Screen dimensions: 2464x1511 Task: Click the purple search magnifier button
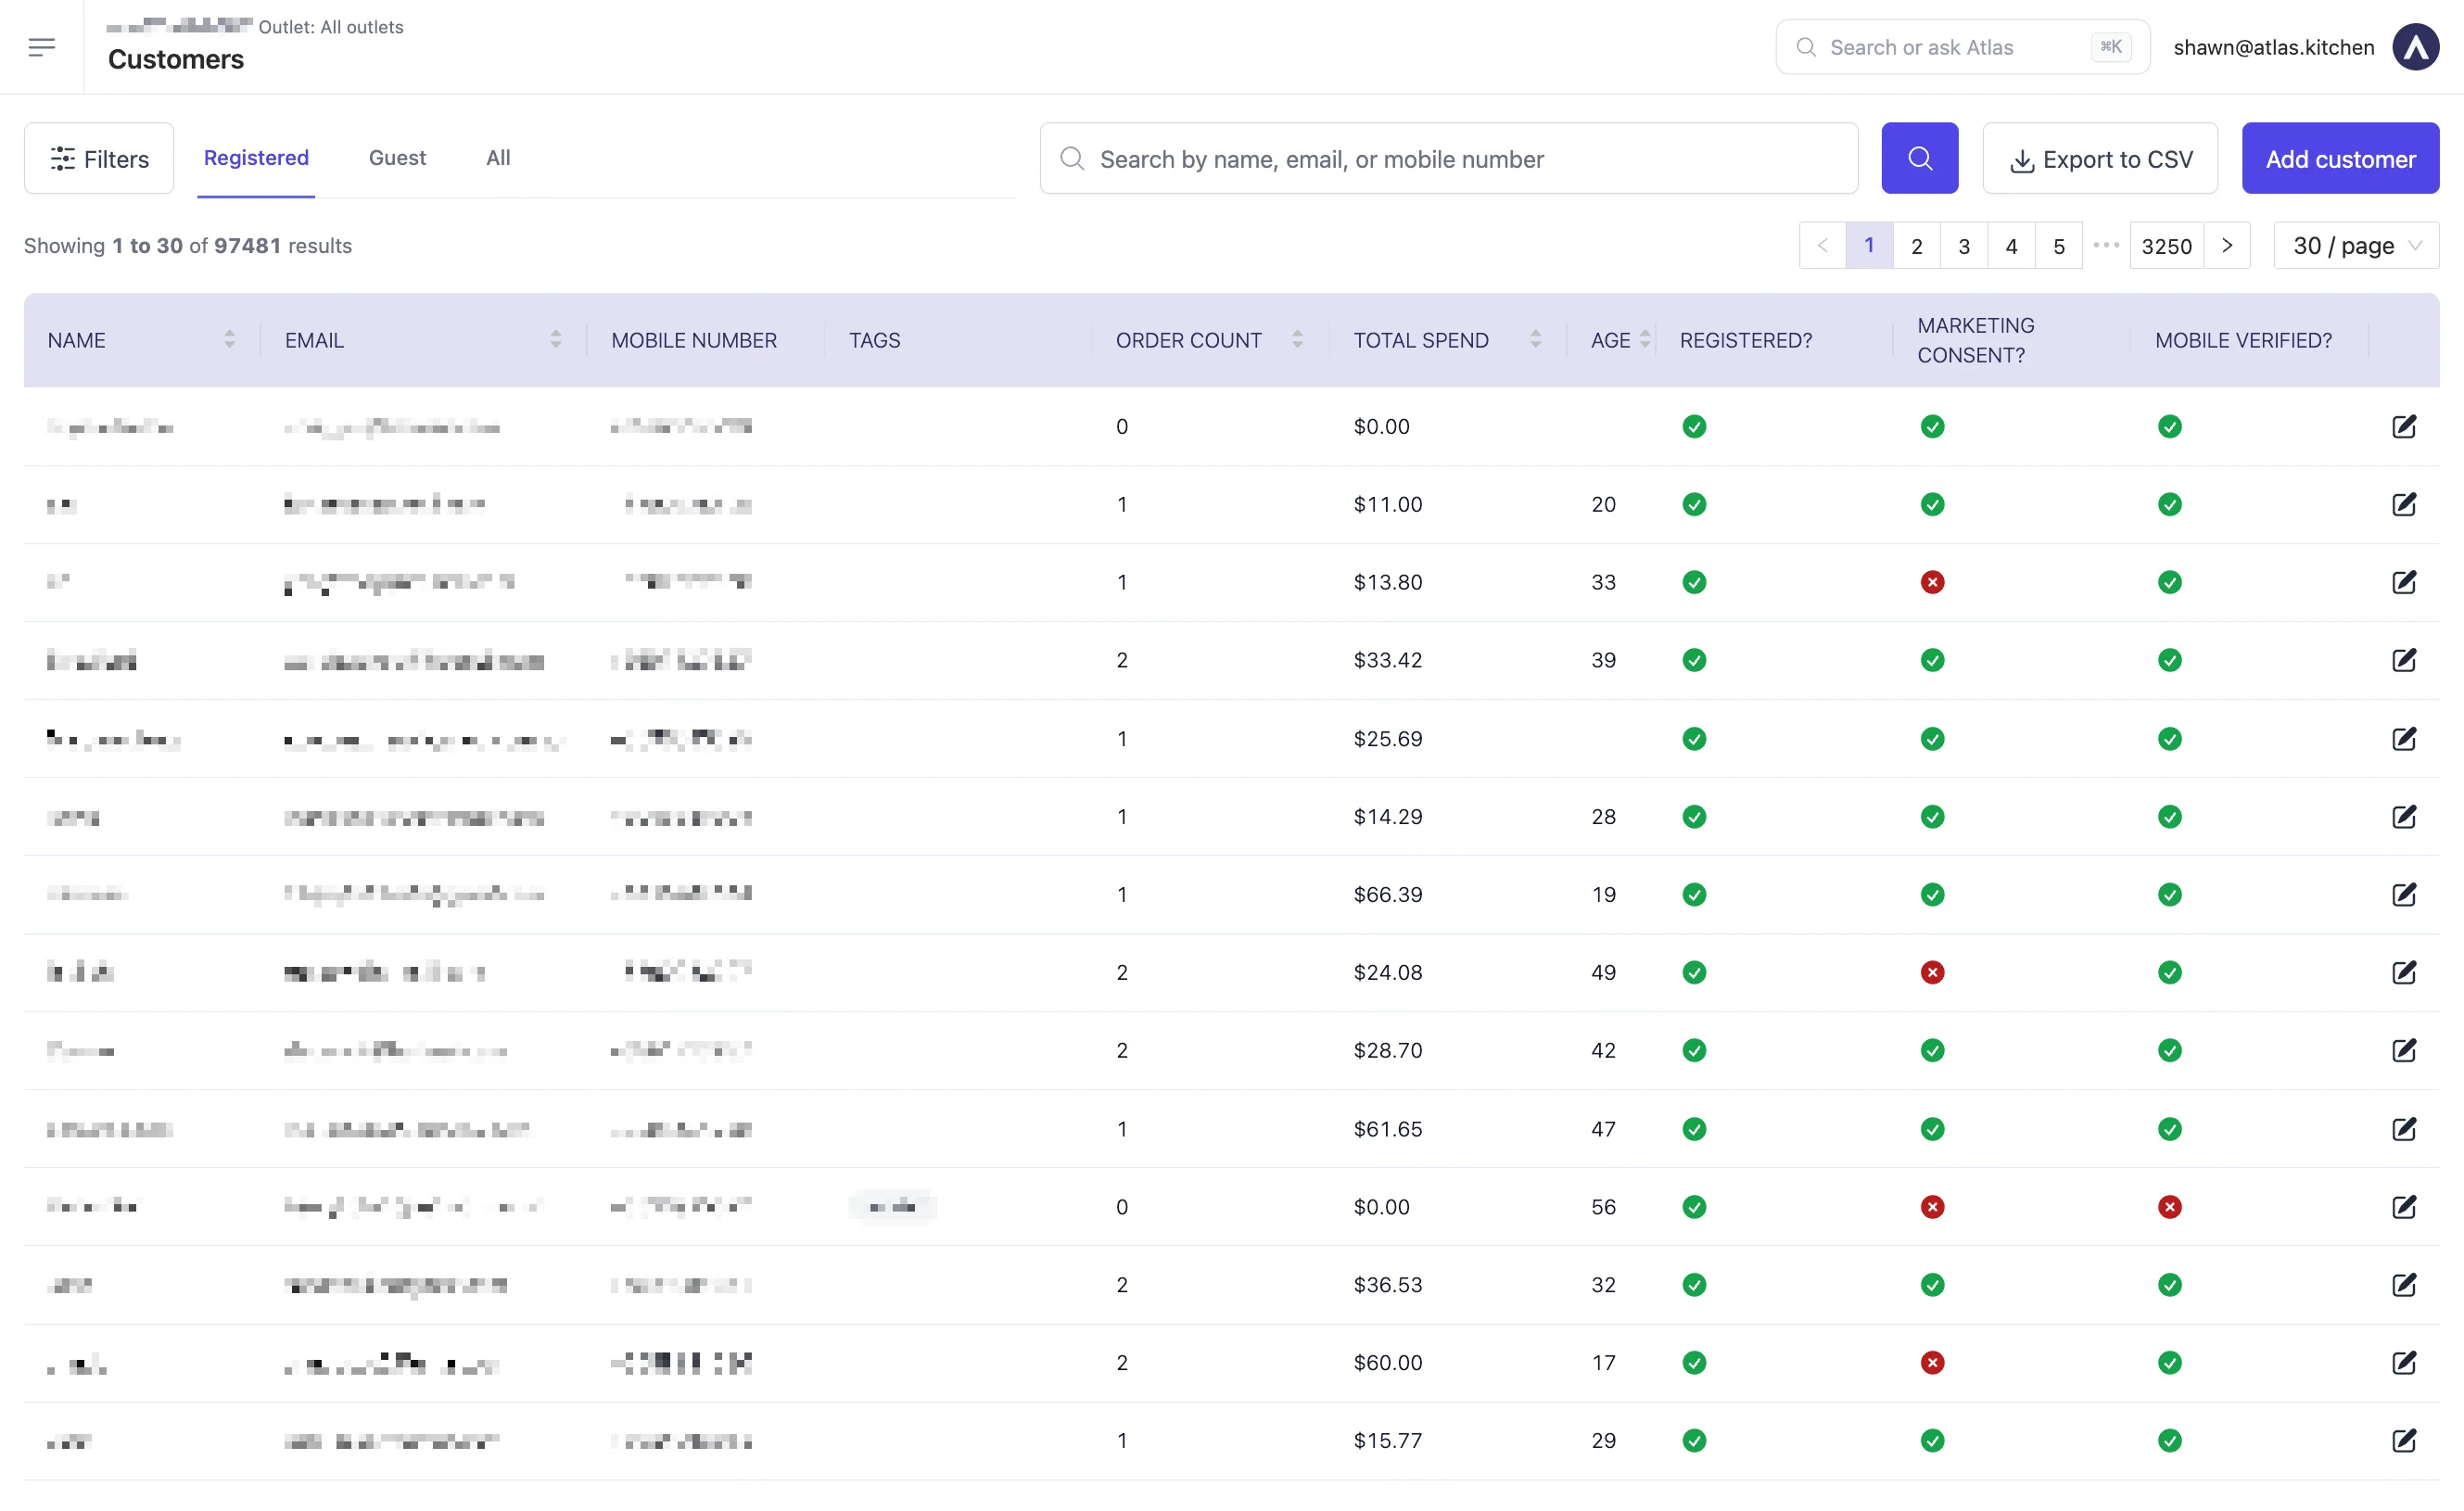click(x=1919, y=158)
